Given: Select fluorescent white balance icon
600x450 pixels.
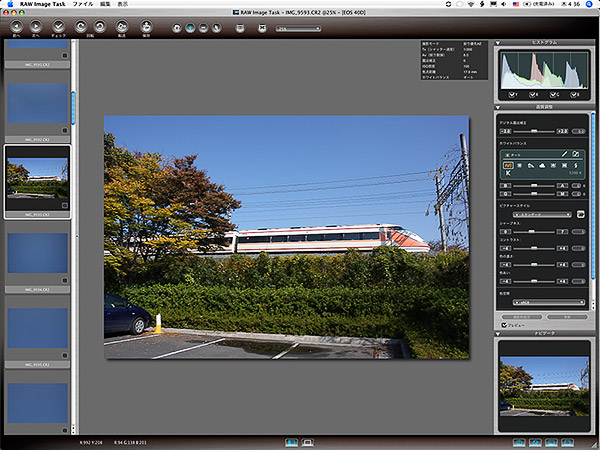Looking at the screenshot, I should (x=564, y=165).
